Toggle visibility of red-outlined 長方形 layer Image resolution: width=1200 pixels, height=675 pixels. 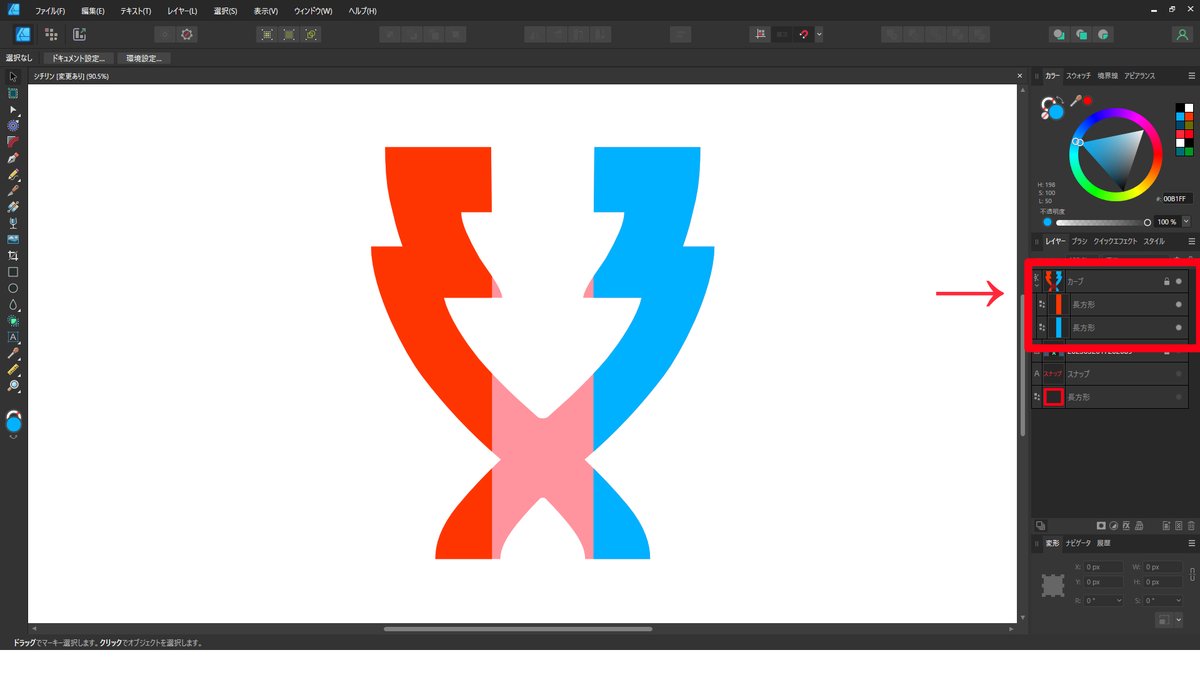coord(1179,397)
